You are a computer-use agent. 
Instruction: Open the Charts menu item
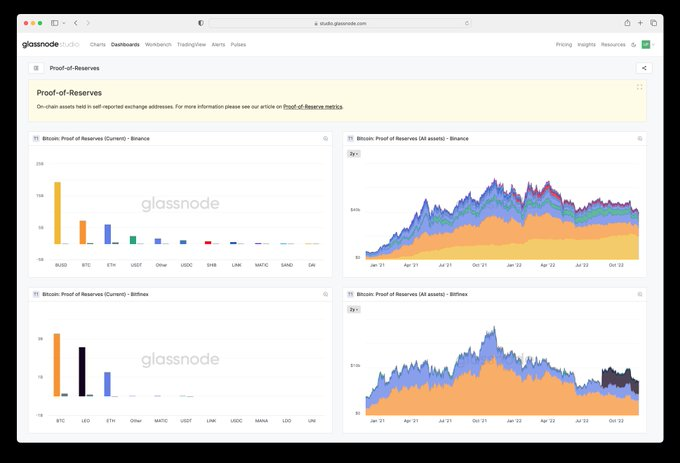(98, 45)
